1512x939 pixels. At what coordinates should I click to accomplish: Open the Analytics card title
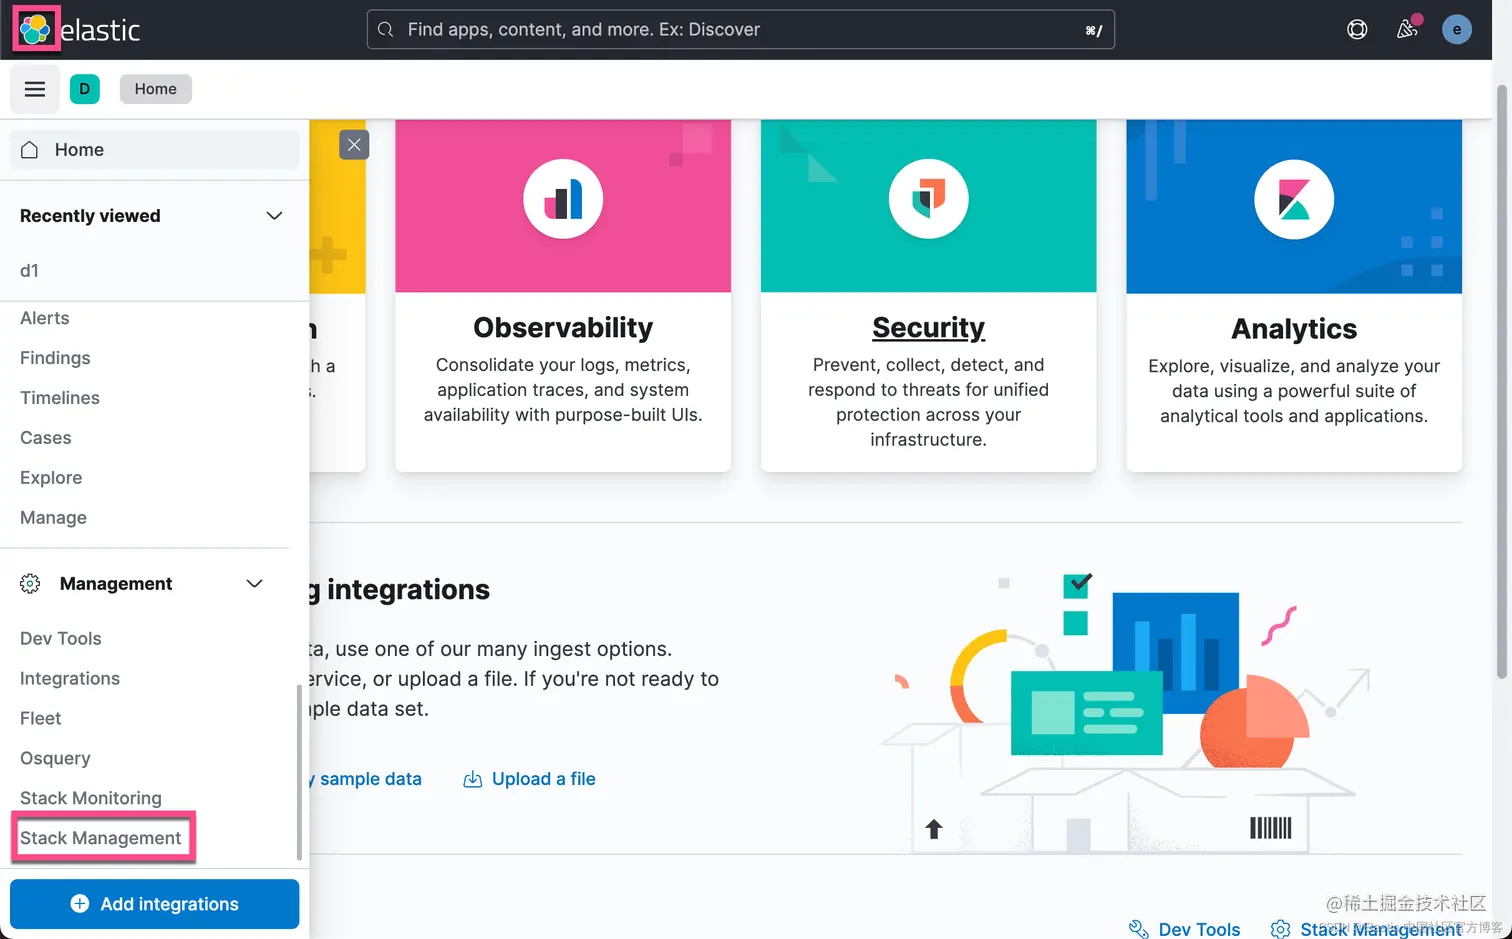1294,329
